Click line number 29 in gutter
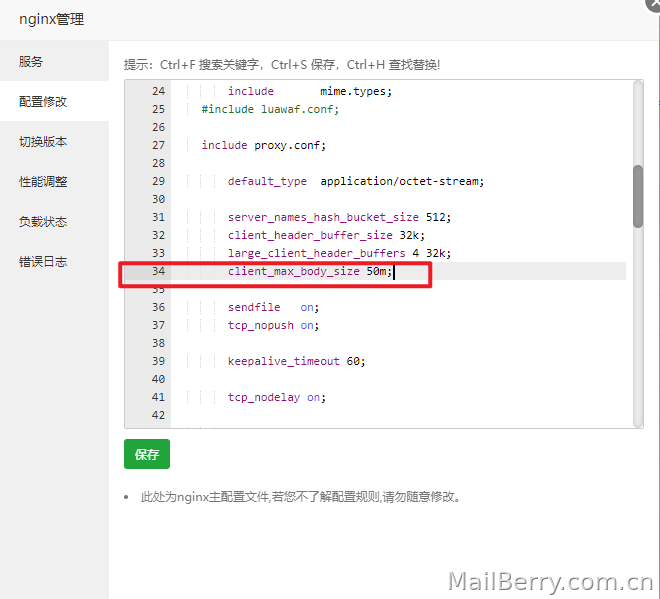Screen dimensions: 660x599 [x=158, y=181]
